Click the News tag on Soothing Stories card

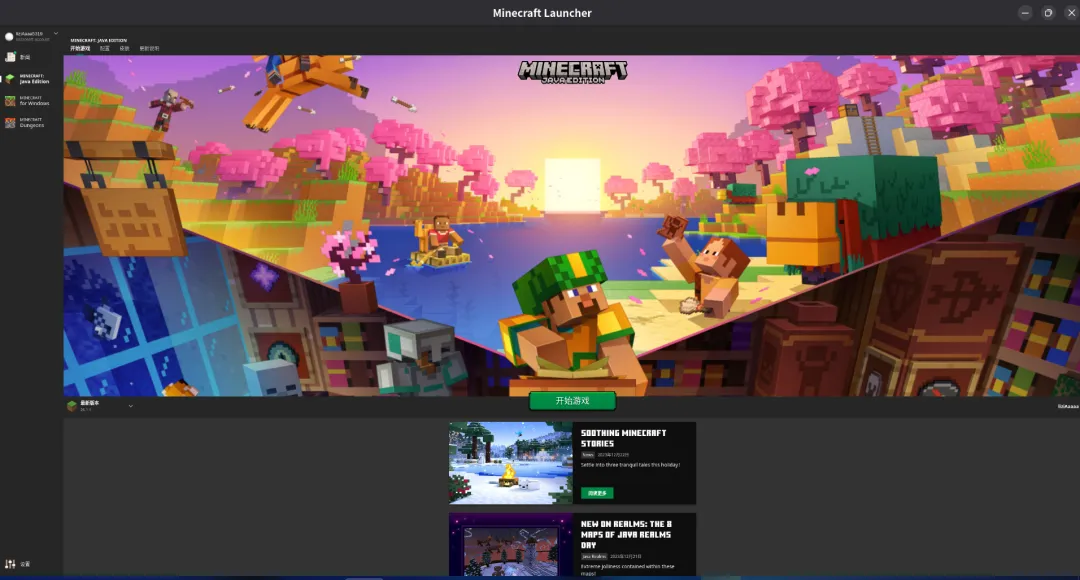click(588, 455)
